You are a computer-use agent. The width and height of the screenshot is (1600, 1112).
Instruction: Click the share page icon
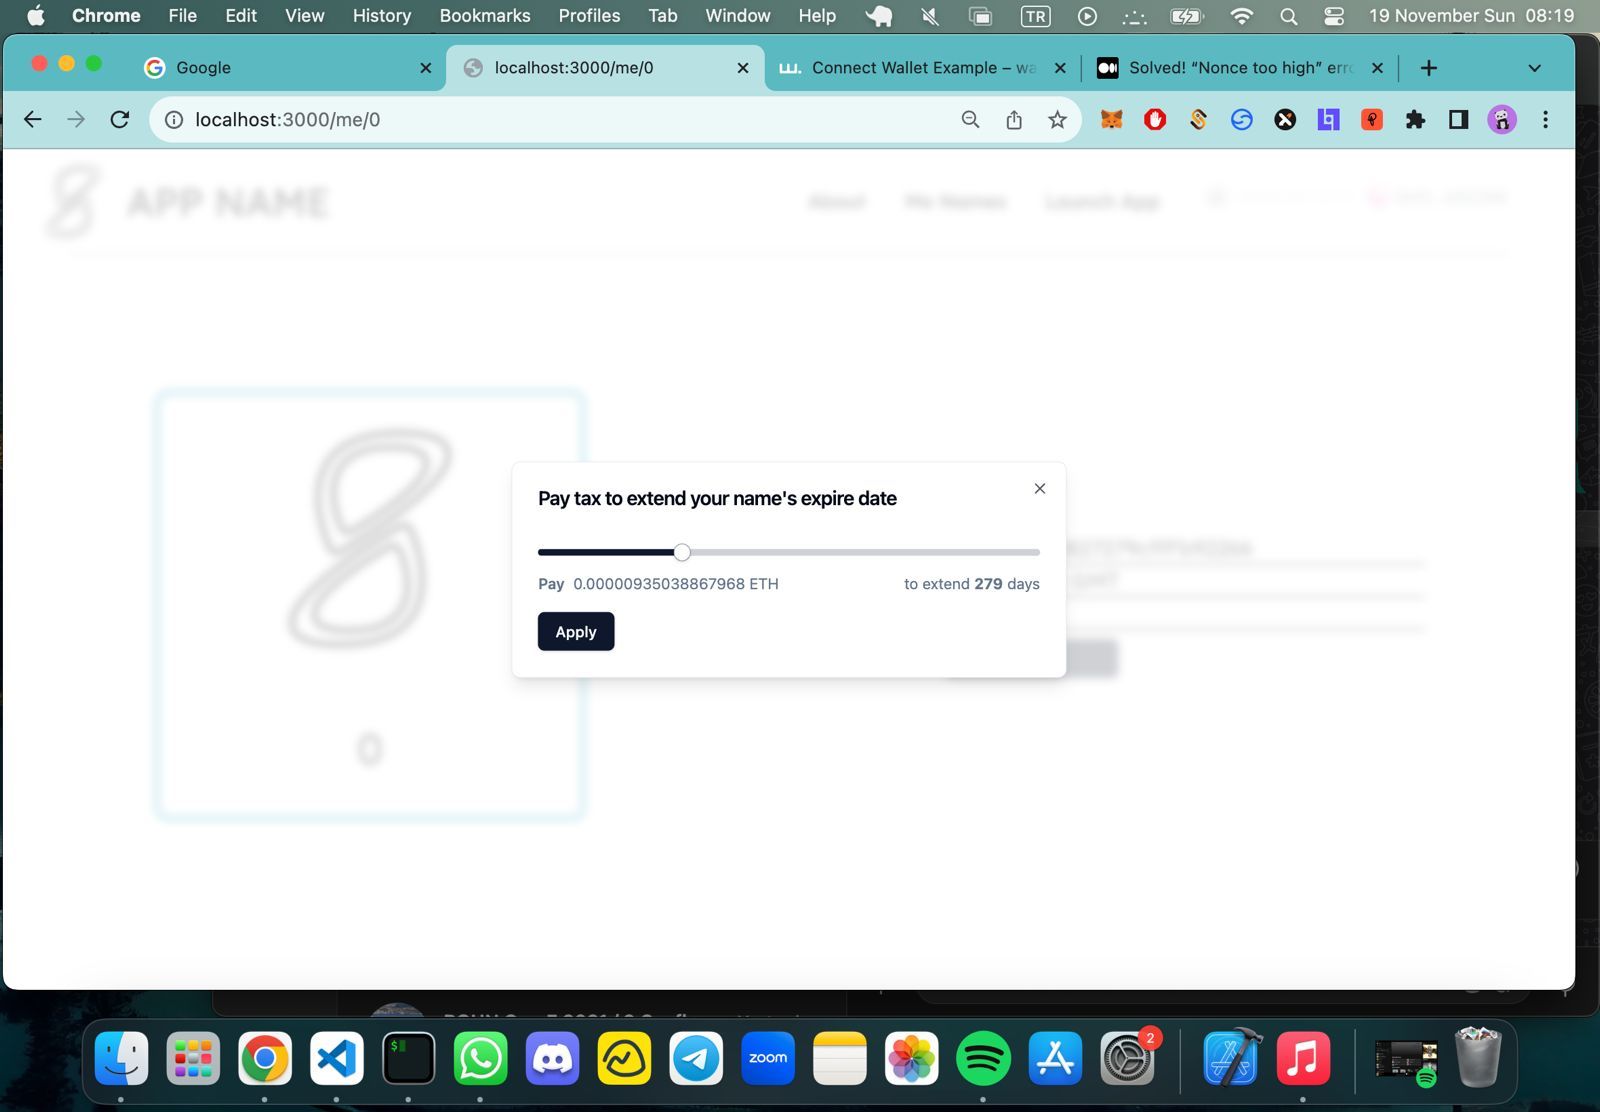click(1014, 120)
